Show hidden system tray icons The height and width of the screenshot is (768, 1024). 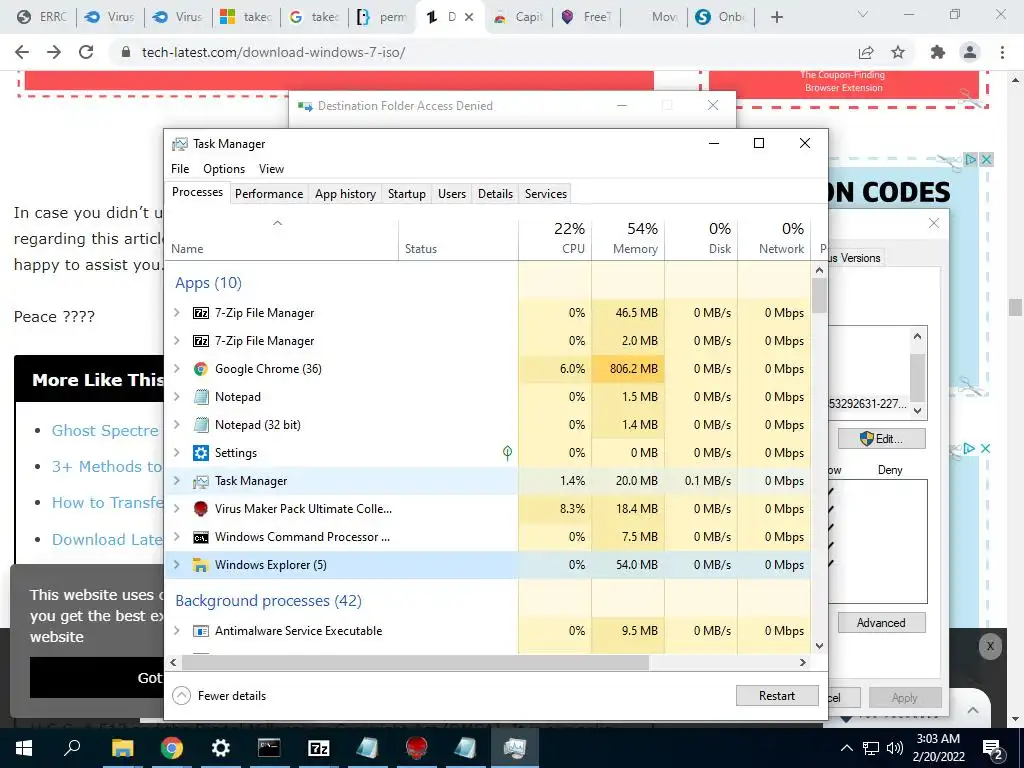click(846, 748)
